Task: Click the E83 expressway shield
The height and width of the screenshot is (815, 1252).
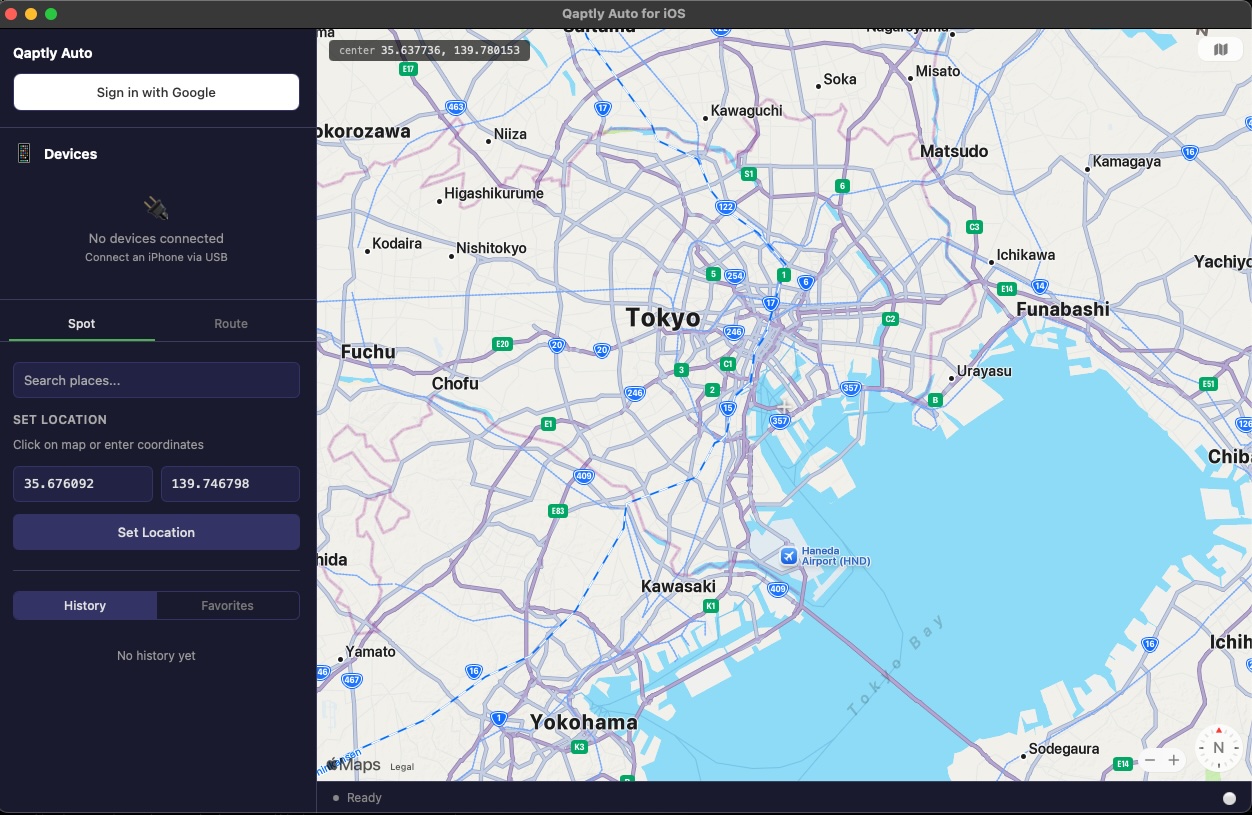Action: click(x=558, y=511)
